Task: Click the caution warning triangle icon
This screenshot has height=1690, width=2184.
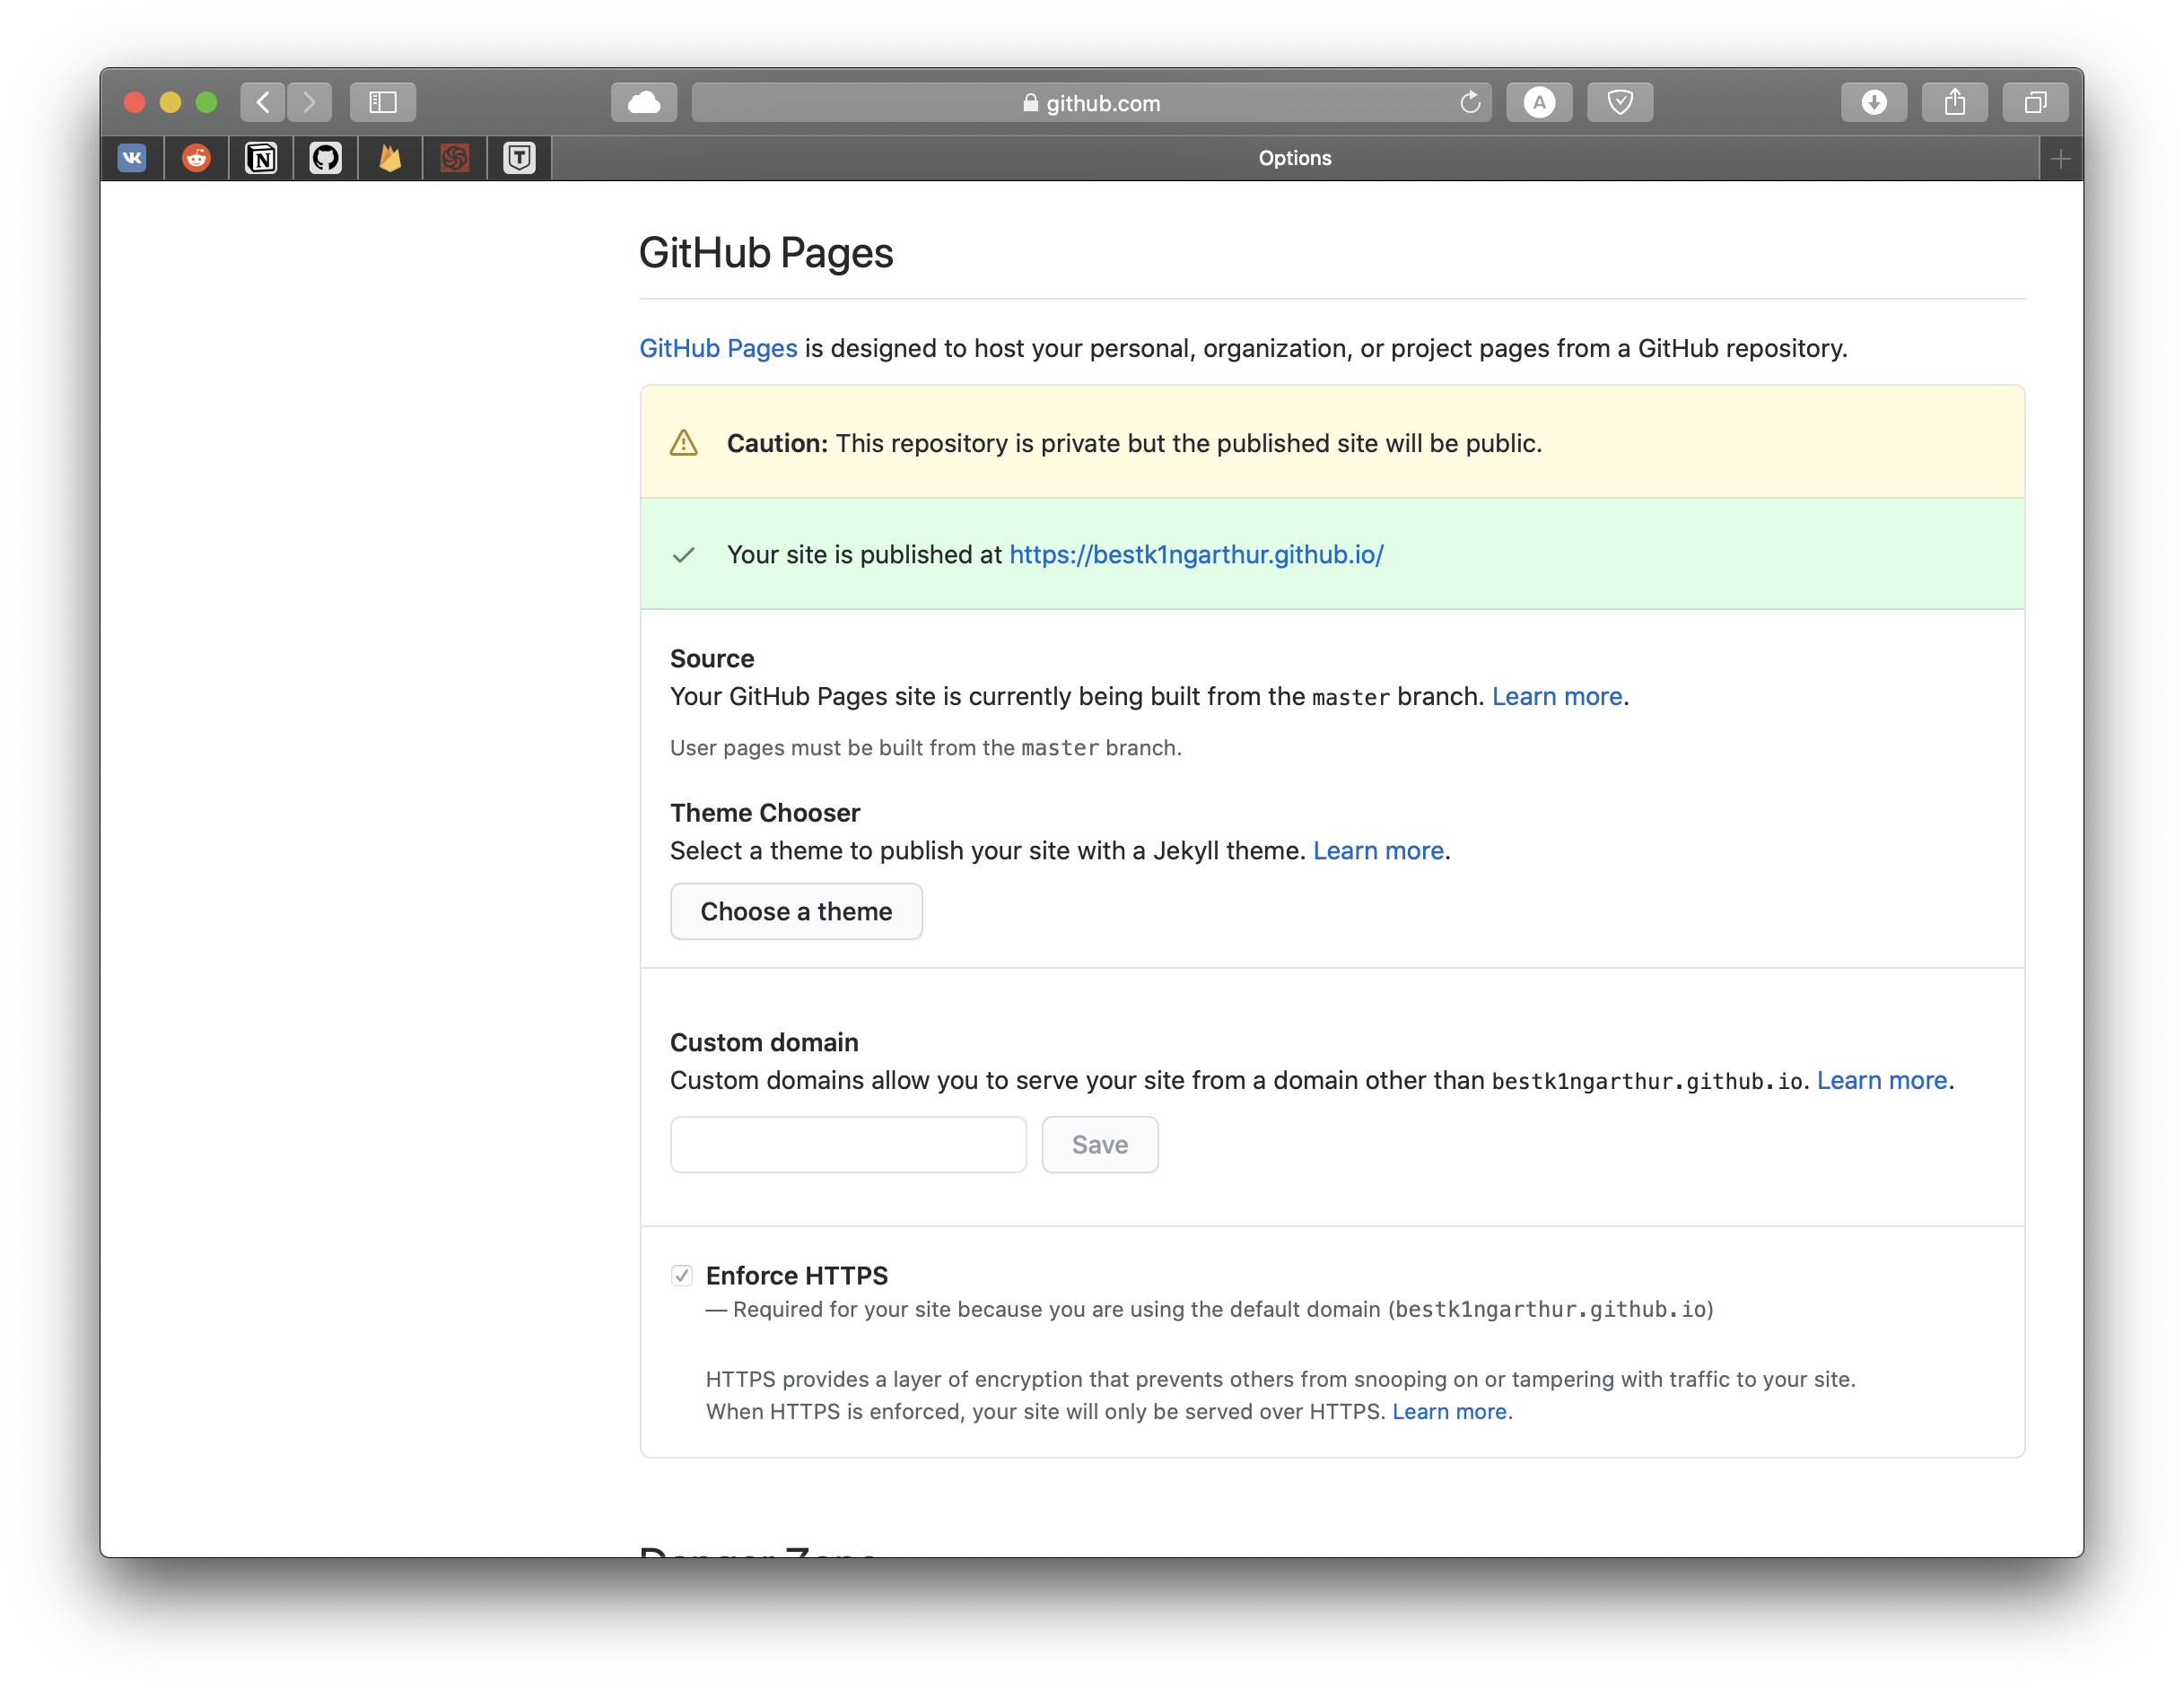Action: coord(684,443)
